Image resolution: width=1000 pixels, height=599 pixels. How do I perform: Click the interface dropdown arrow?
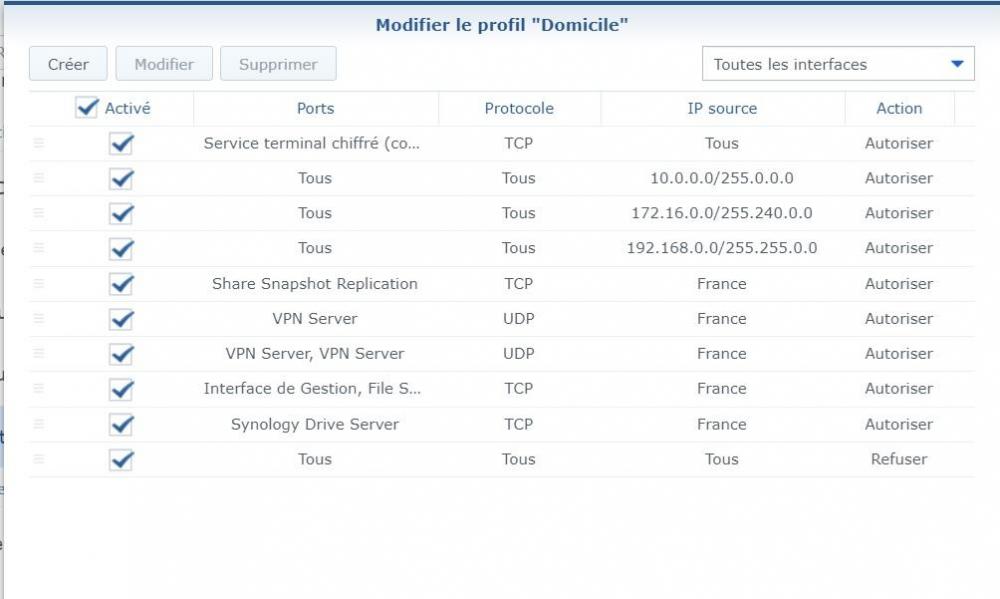pos(956,64)
